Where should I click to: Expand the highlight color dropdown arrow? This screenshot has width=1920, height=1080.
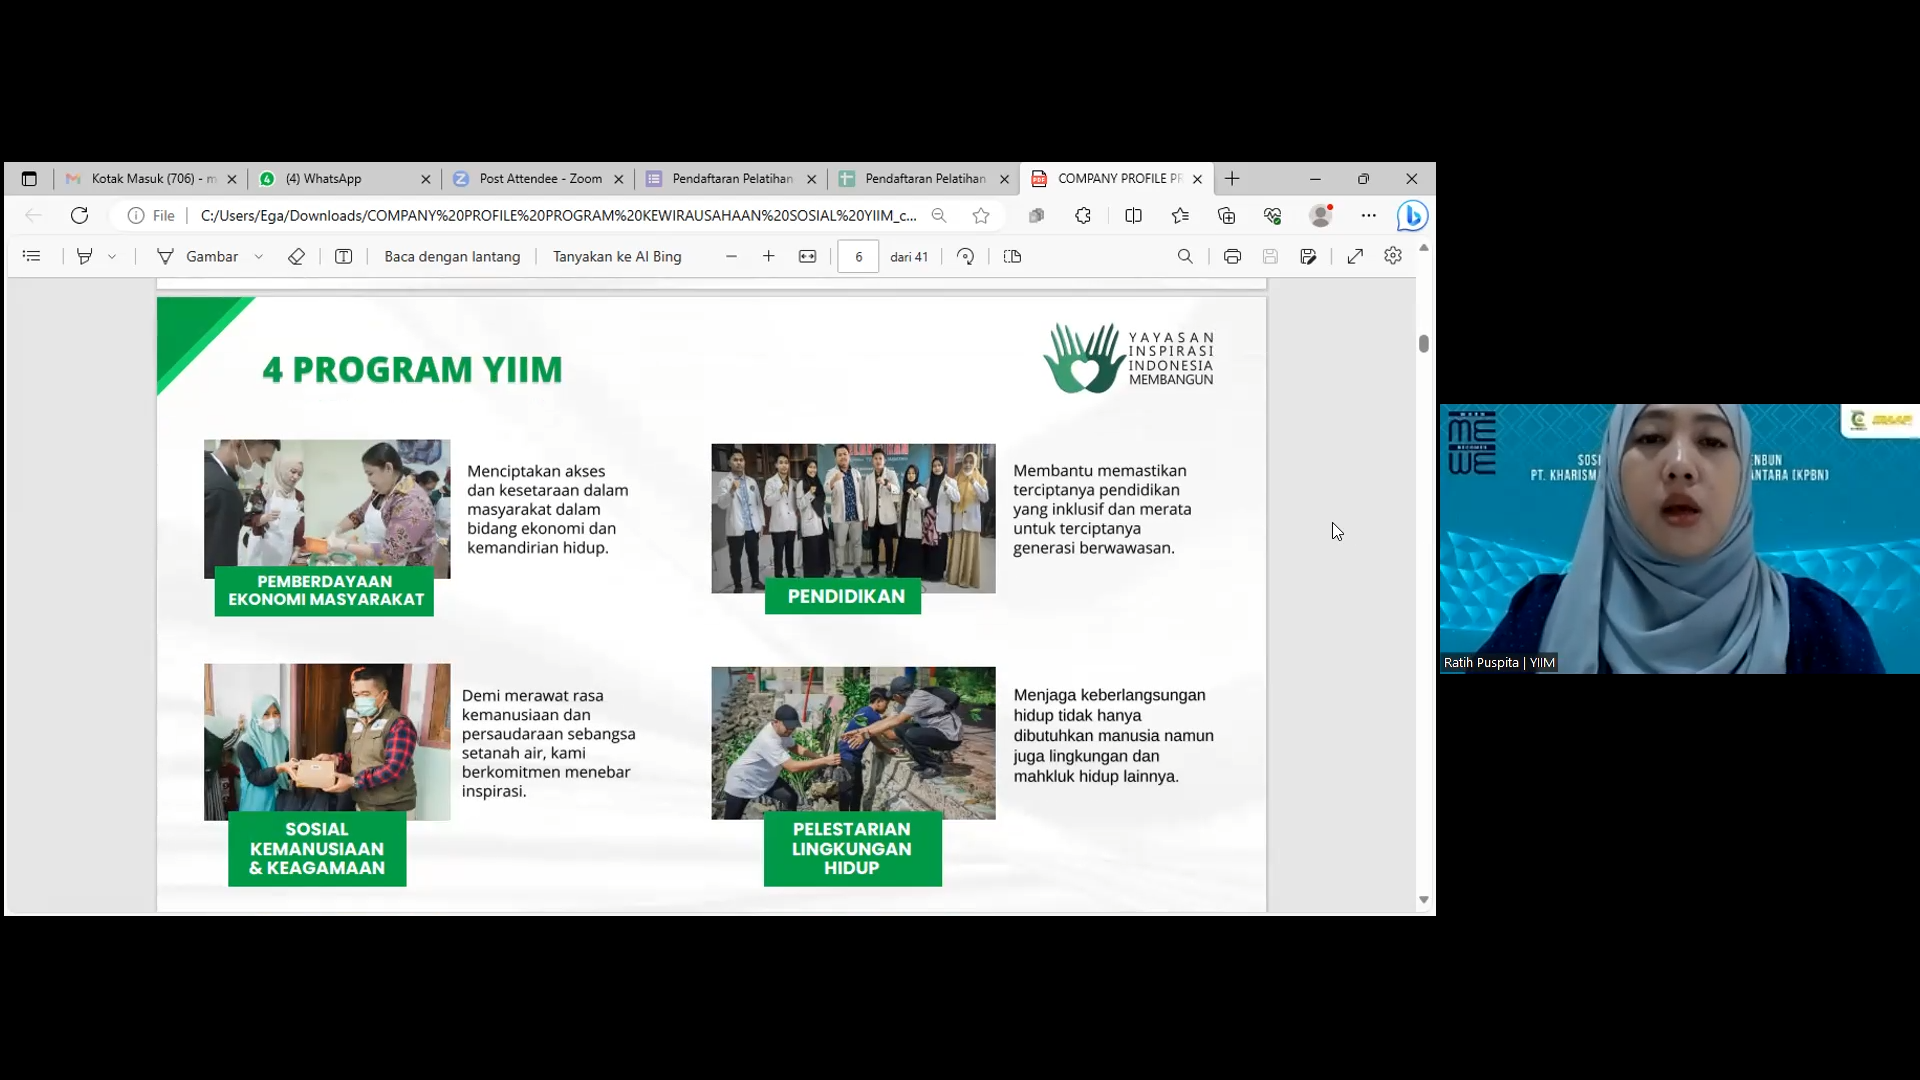click(x=112, y=257)
